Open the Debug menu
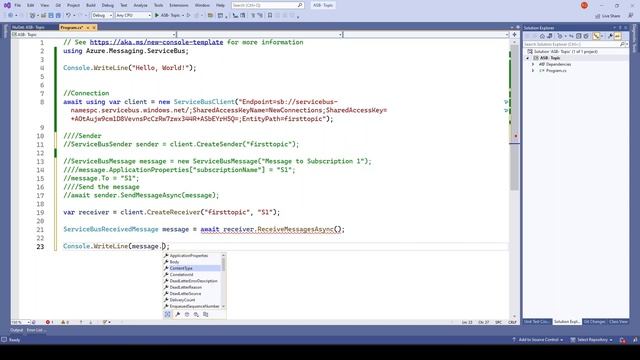 pyautogui.click(x=108, y=5)
